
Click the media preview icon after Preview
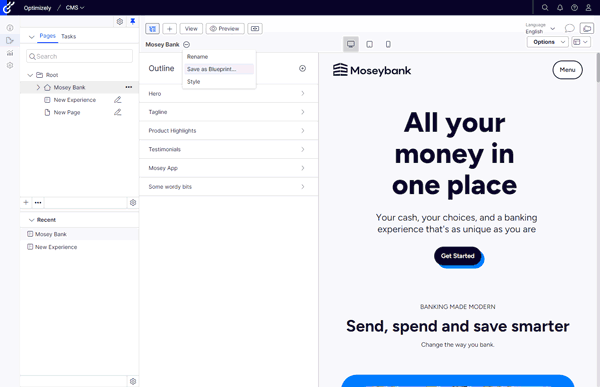point(255,28)
